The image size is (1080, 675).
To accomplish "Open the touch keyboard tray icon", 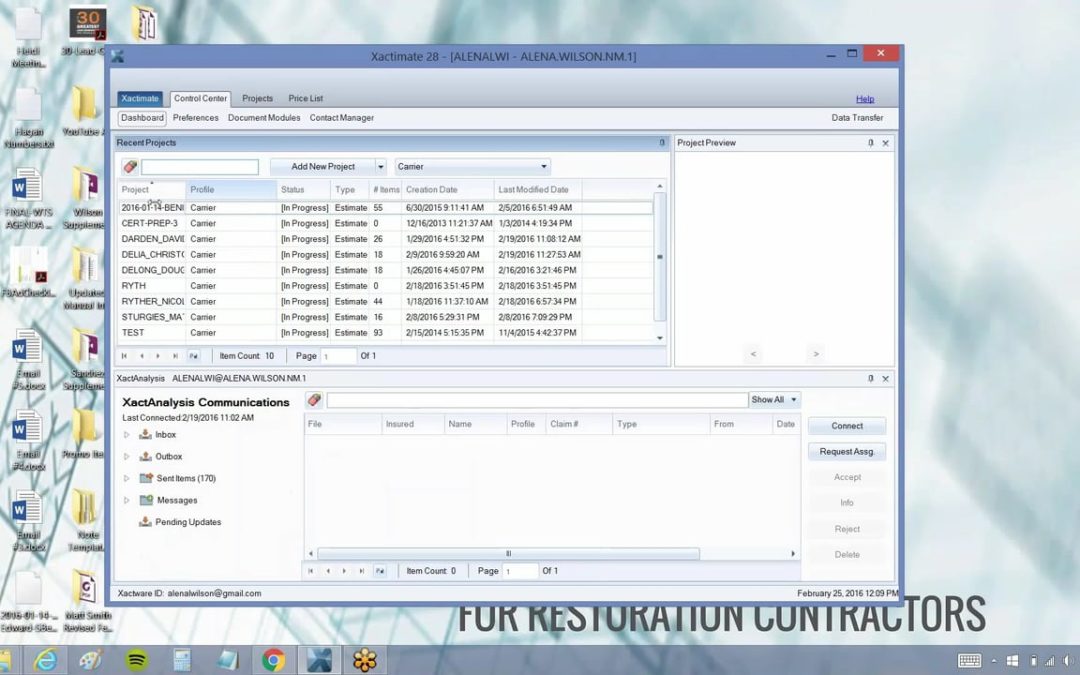I will click(969, 661).
